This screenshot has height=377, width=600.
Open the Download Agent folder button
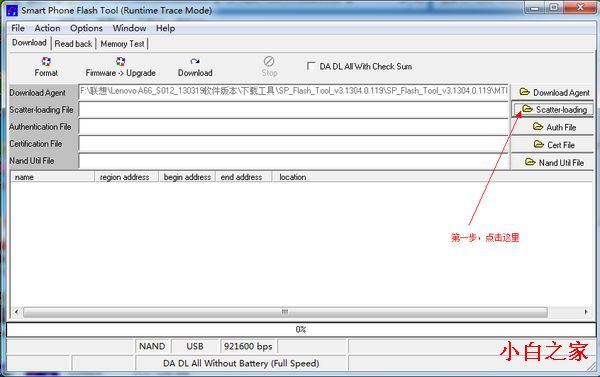[x=553, y=92]
